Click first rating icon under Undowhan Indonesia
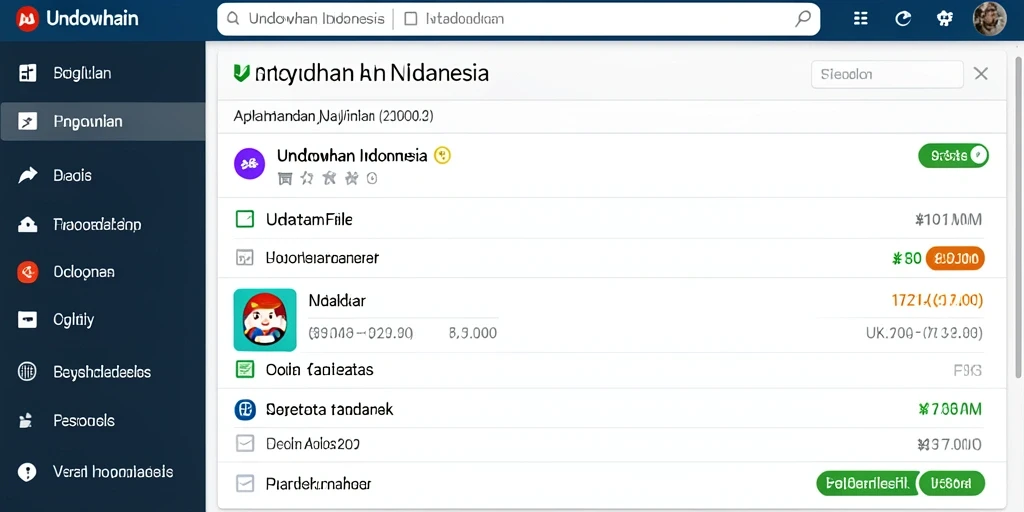Viewport: 1024px width, 512px height. pos(285,178)
